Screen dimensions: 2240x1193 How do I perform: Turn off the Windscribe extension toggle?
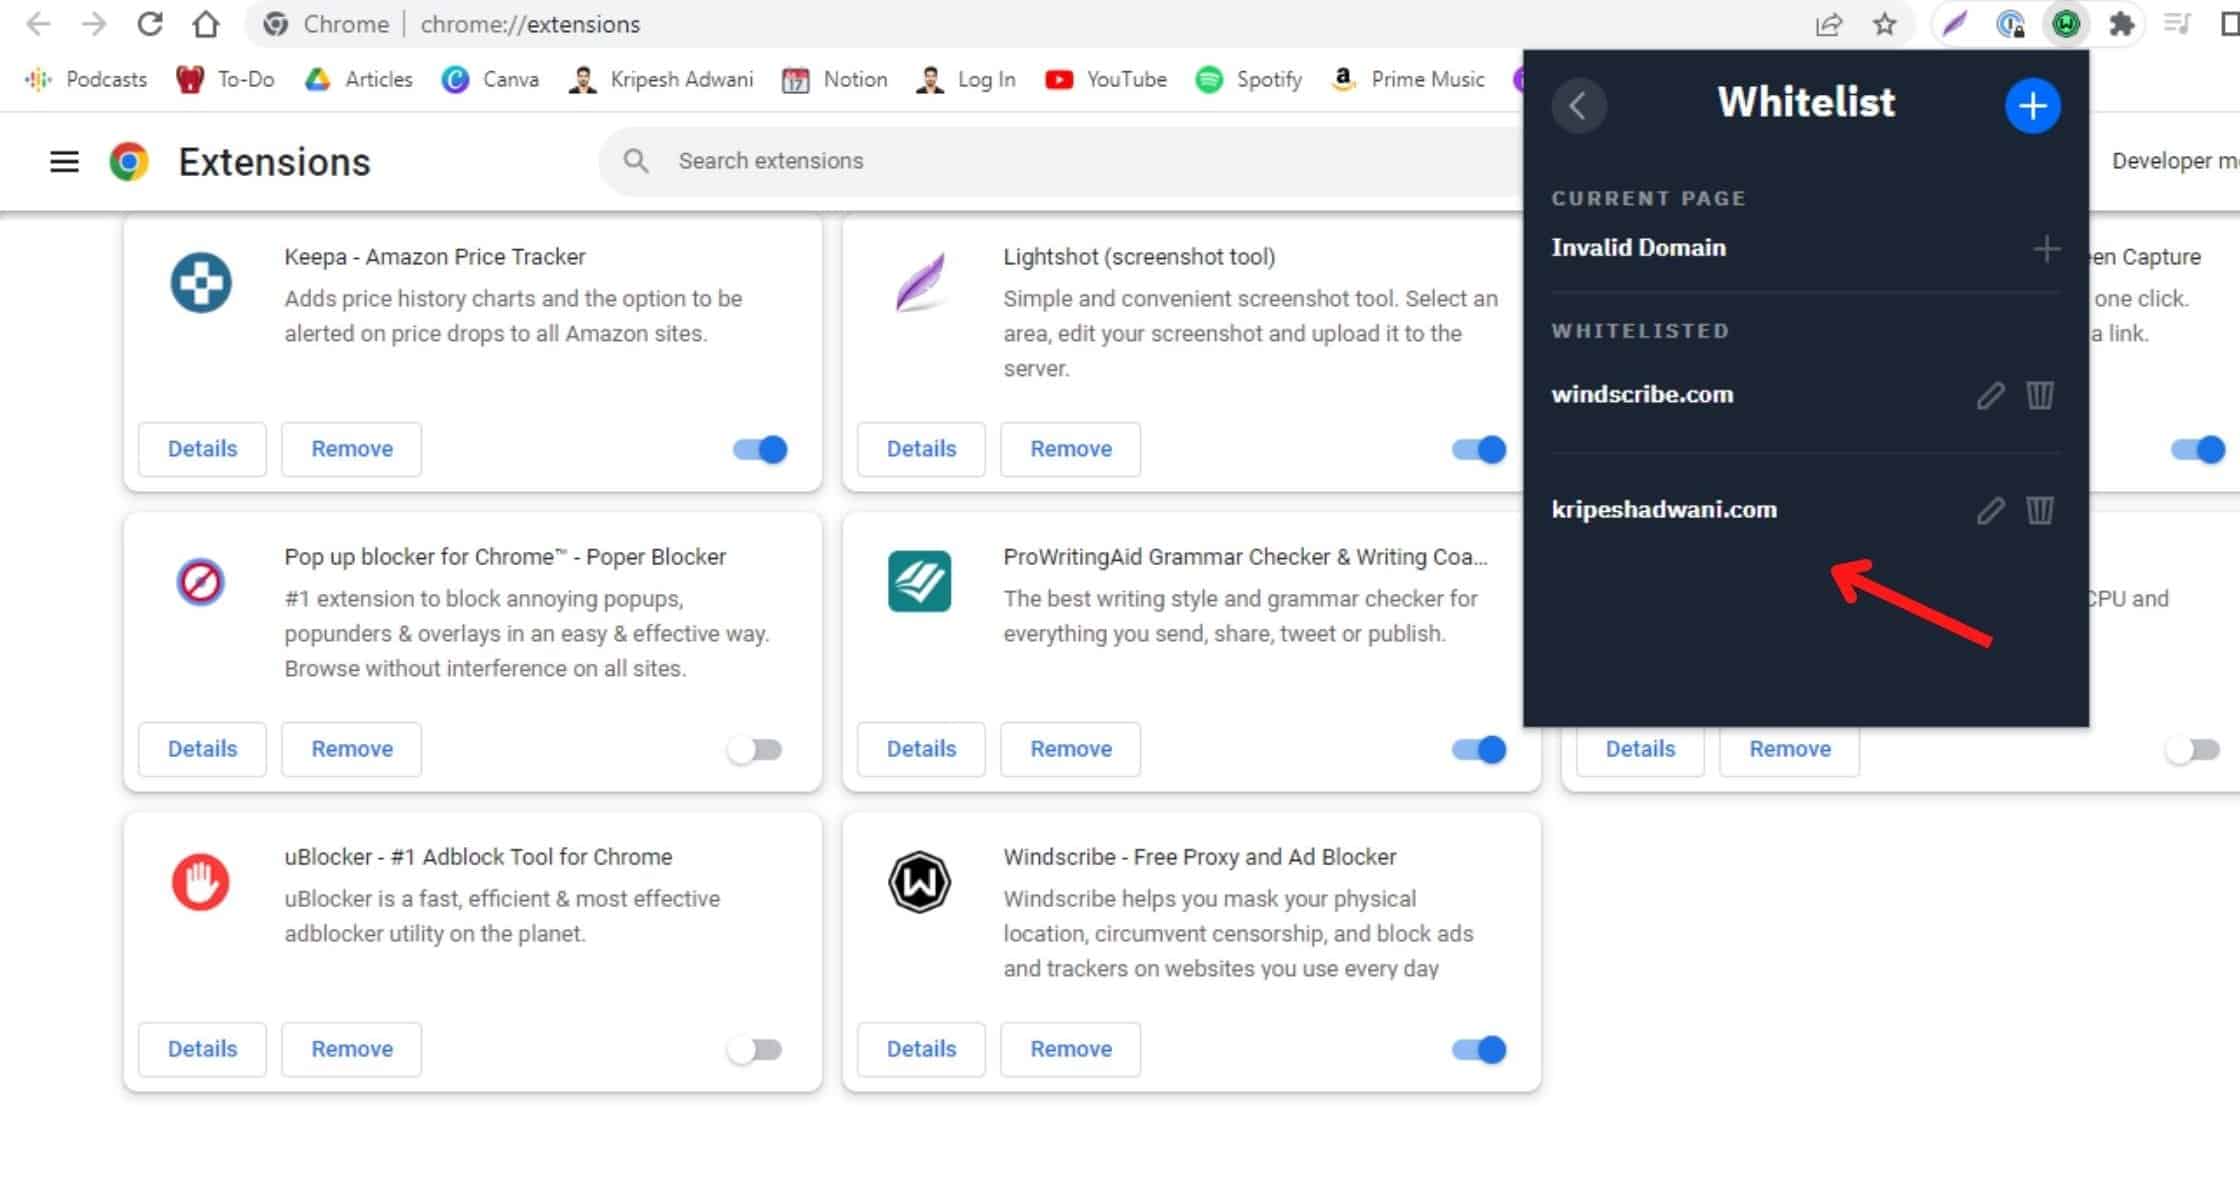pos(1478,1049)
